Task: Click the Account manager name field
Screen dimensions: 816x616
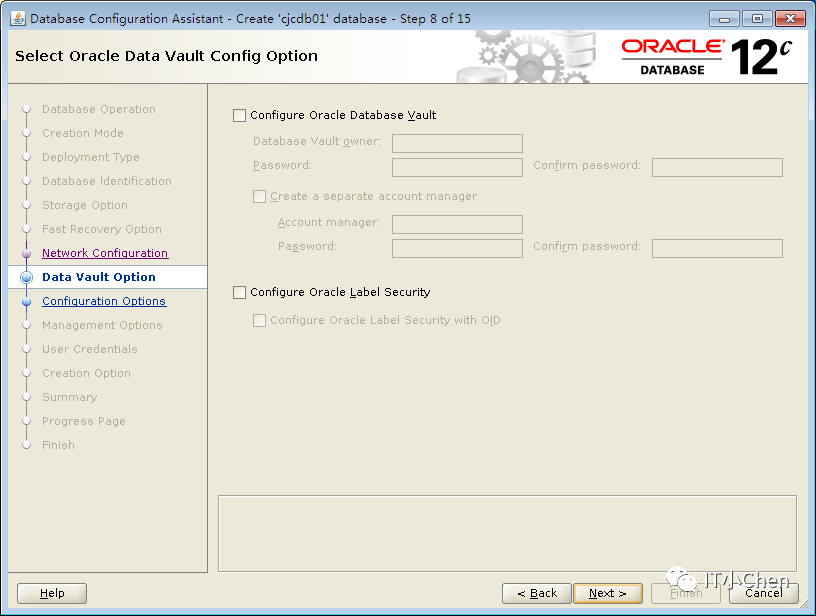Action: tap(457, 224)
